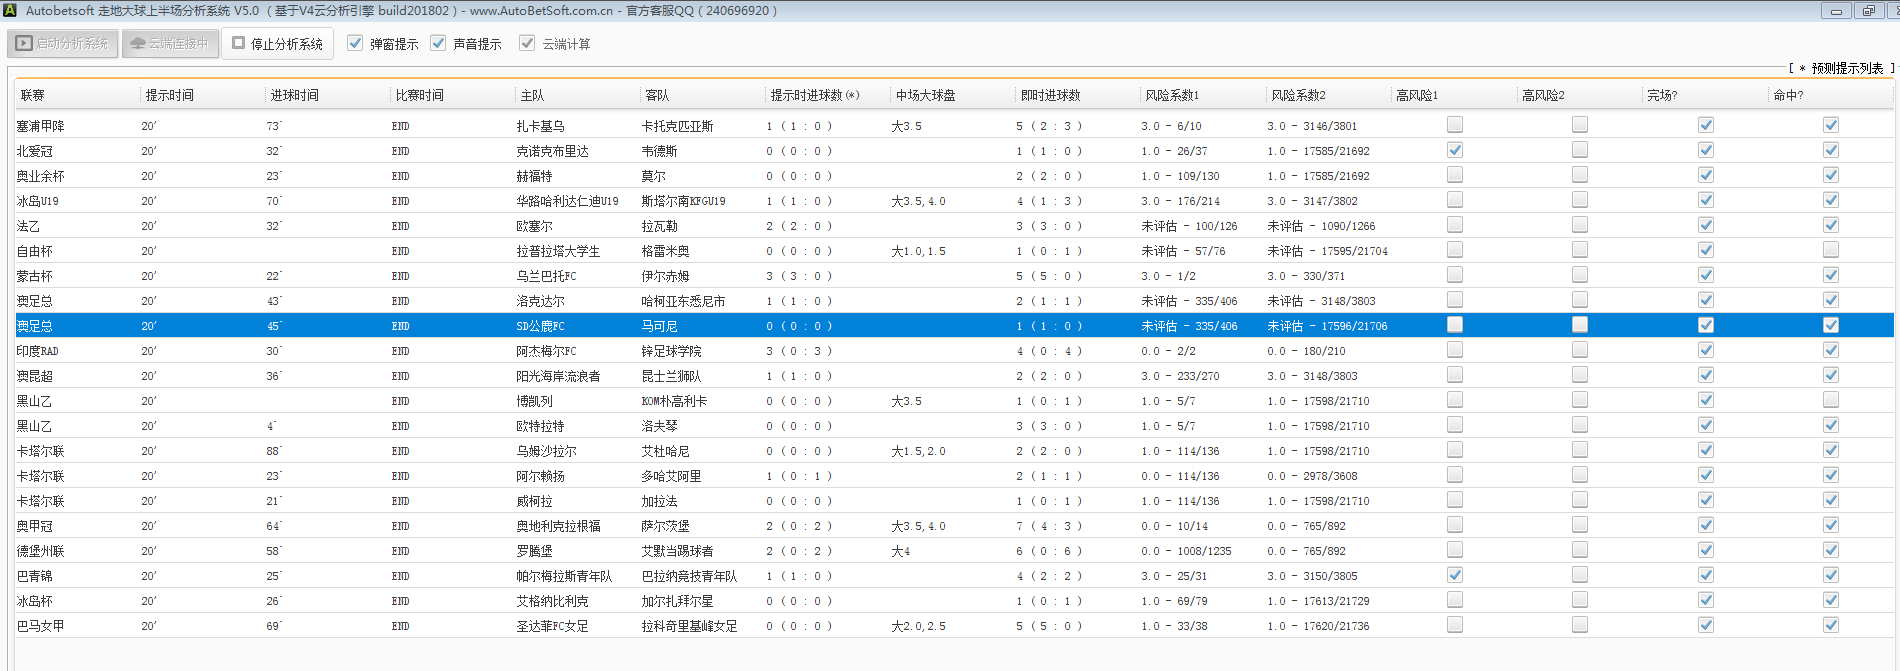Select the 蒙古杯 乌兰巴托FC match row
This screenshot has height=671, width=1900.
[546, 276]
